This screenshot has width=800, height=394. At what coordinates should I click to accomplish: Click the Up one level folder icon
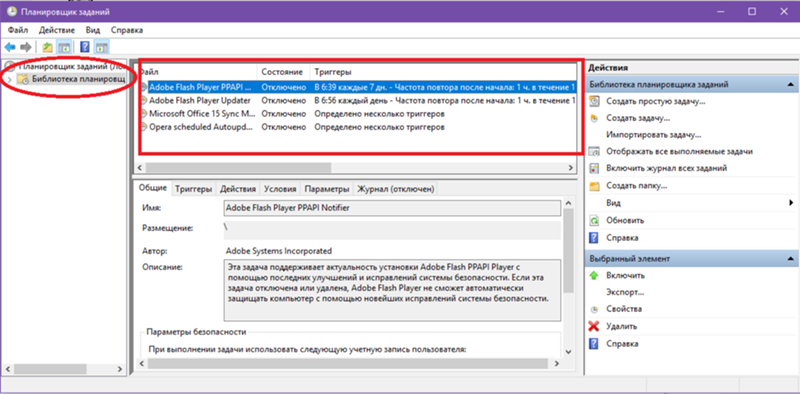click(47, 47)
